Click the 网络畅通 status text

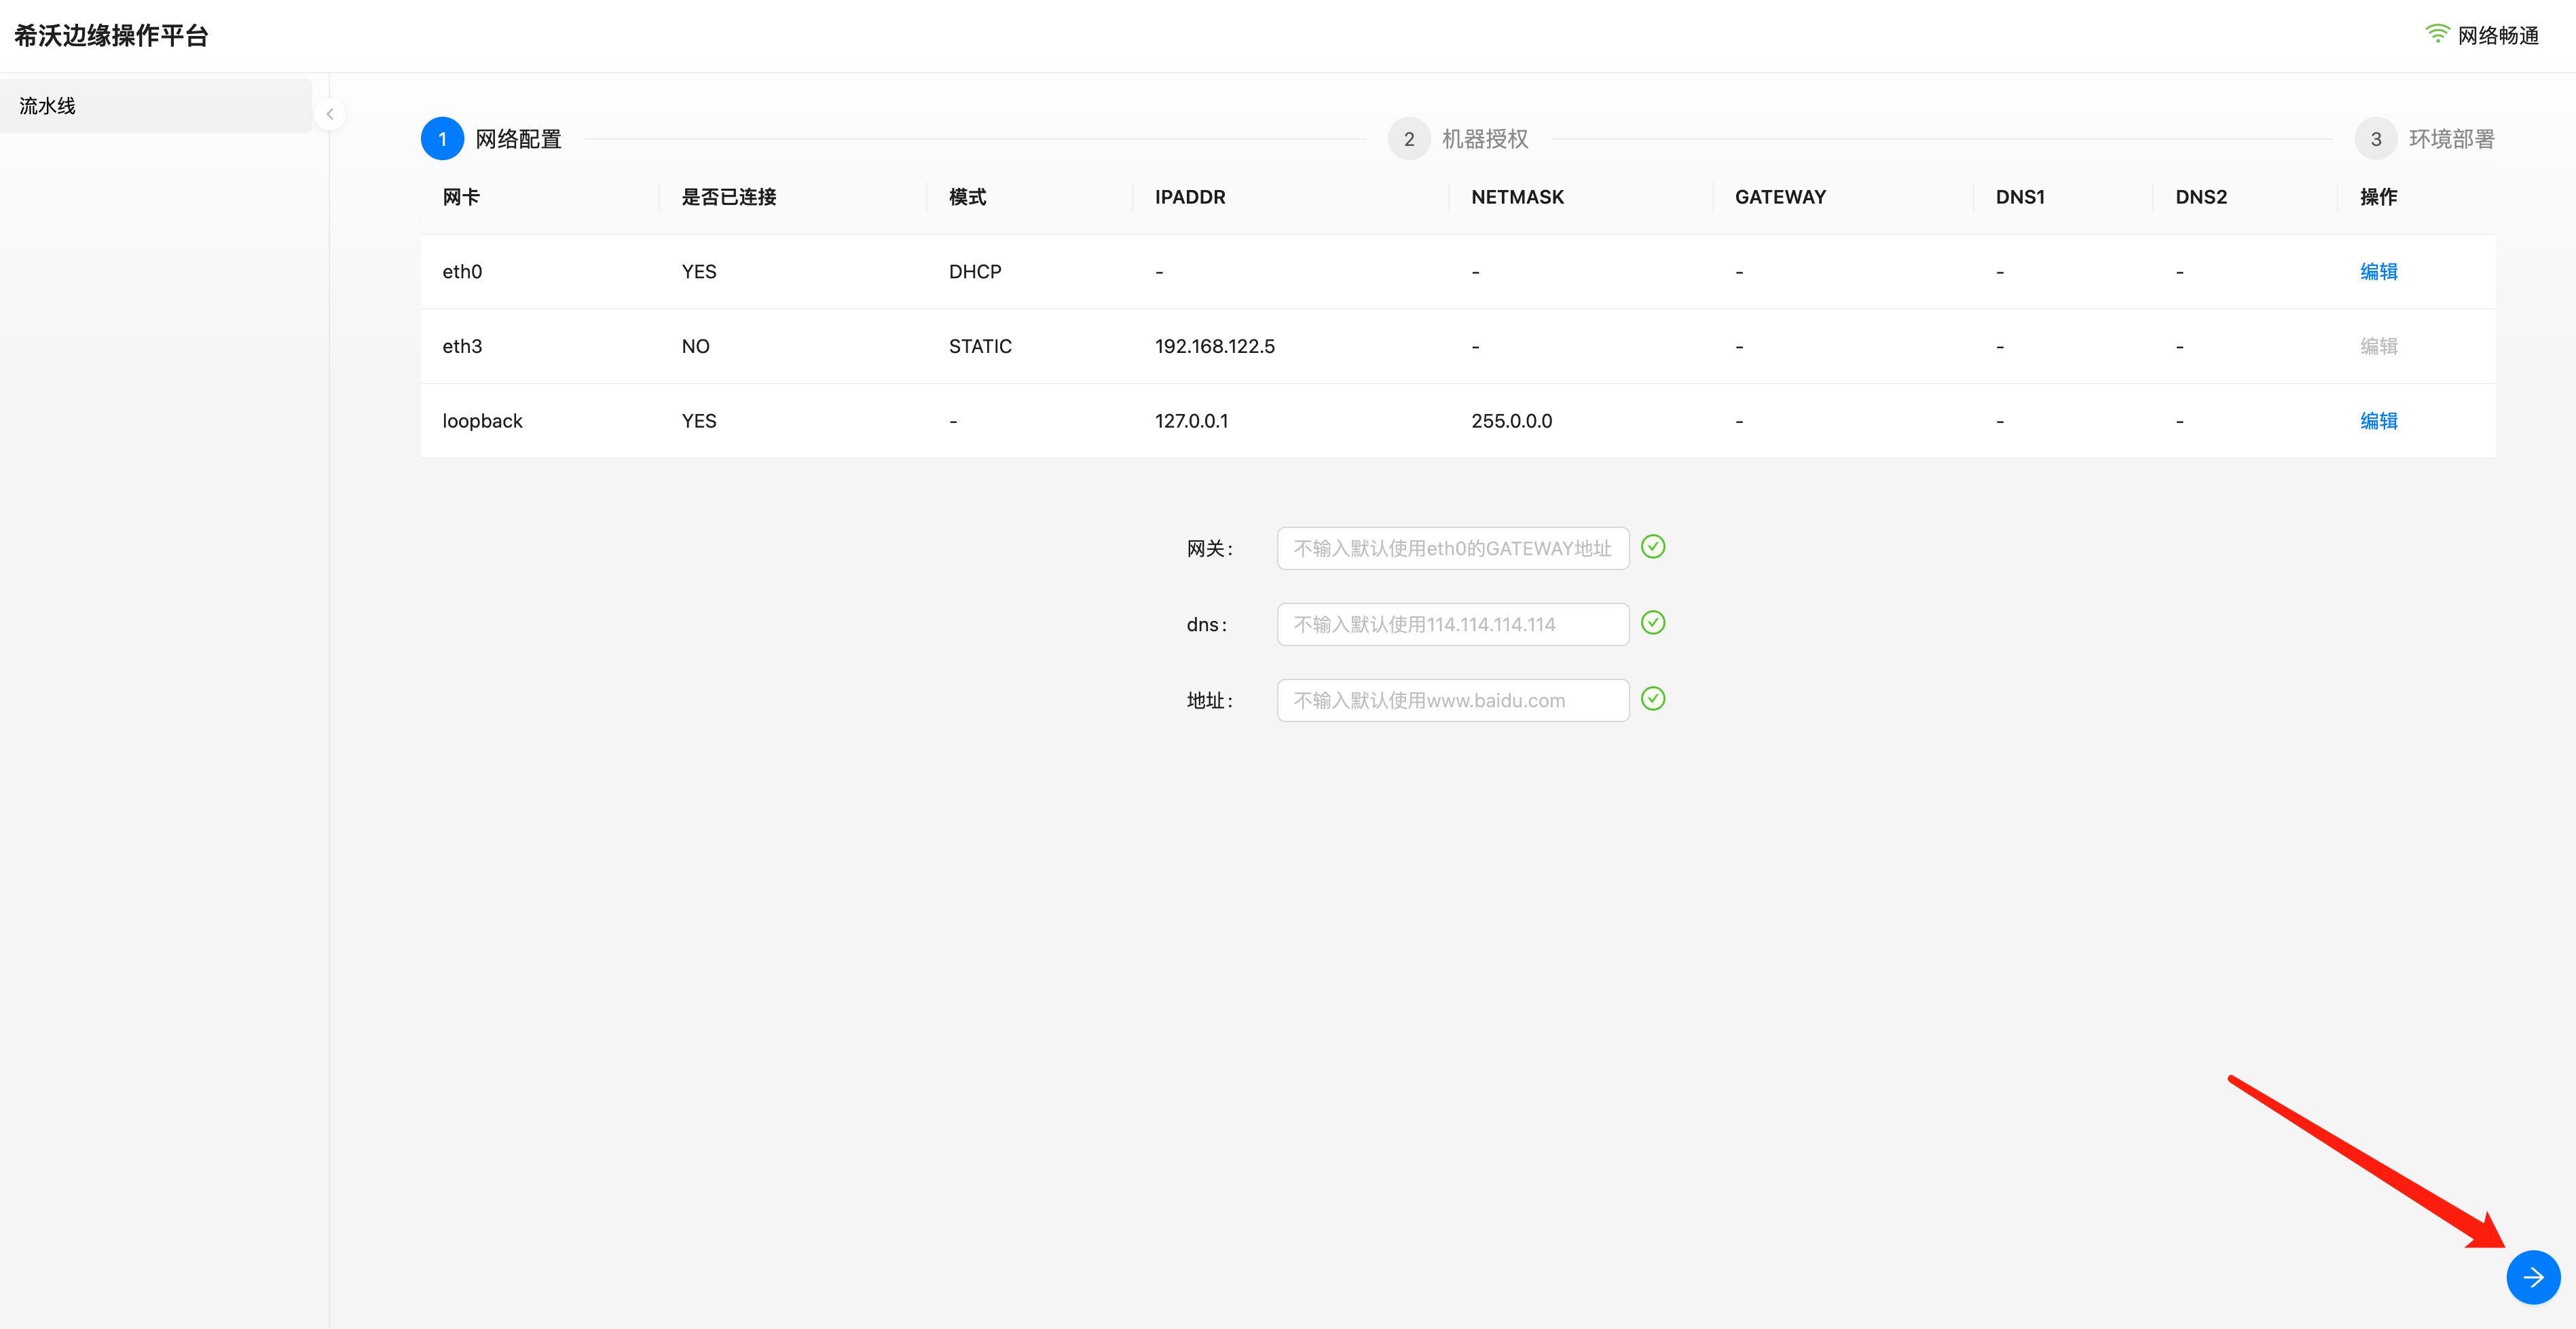pos(2497,35)
